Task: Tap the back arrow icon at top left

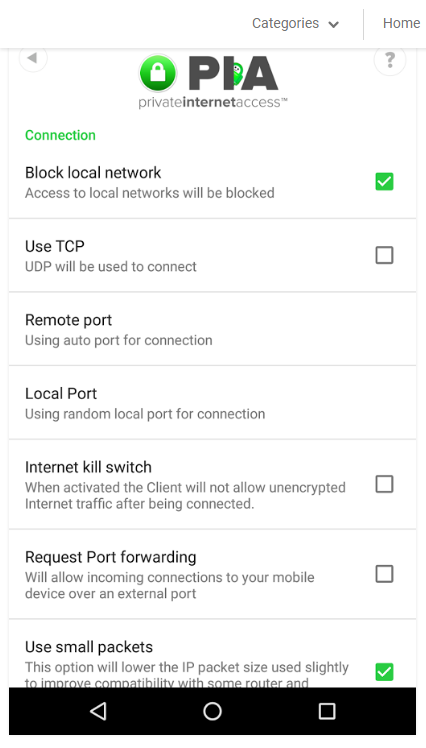Action: click(x=32, y=58)
